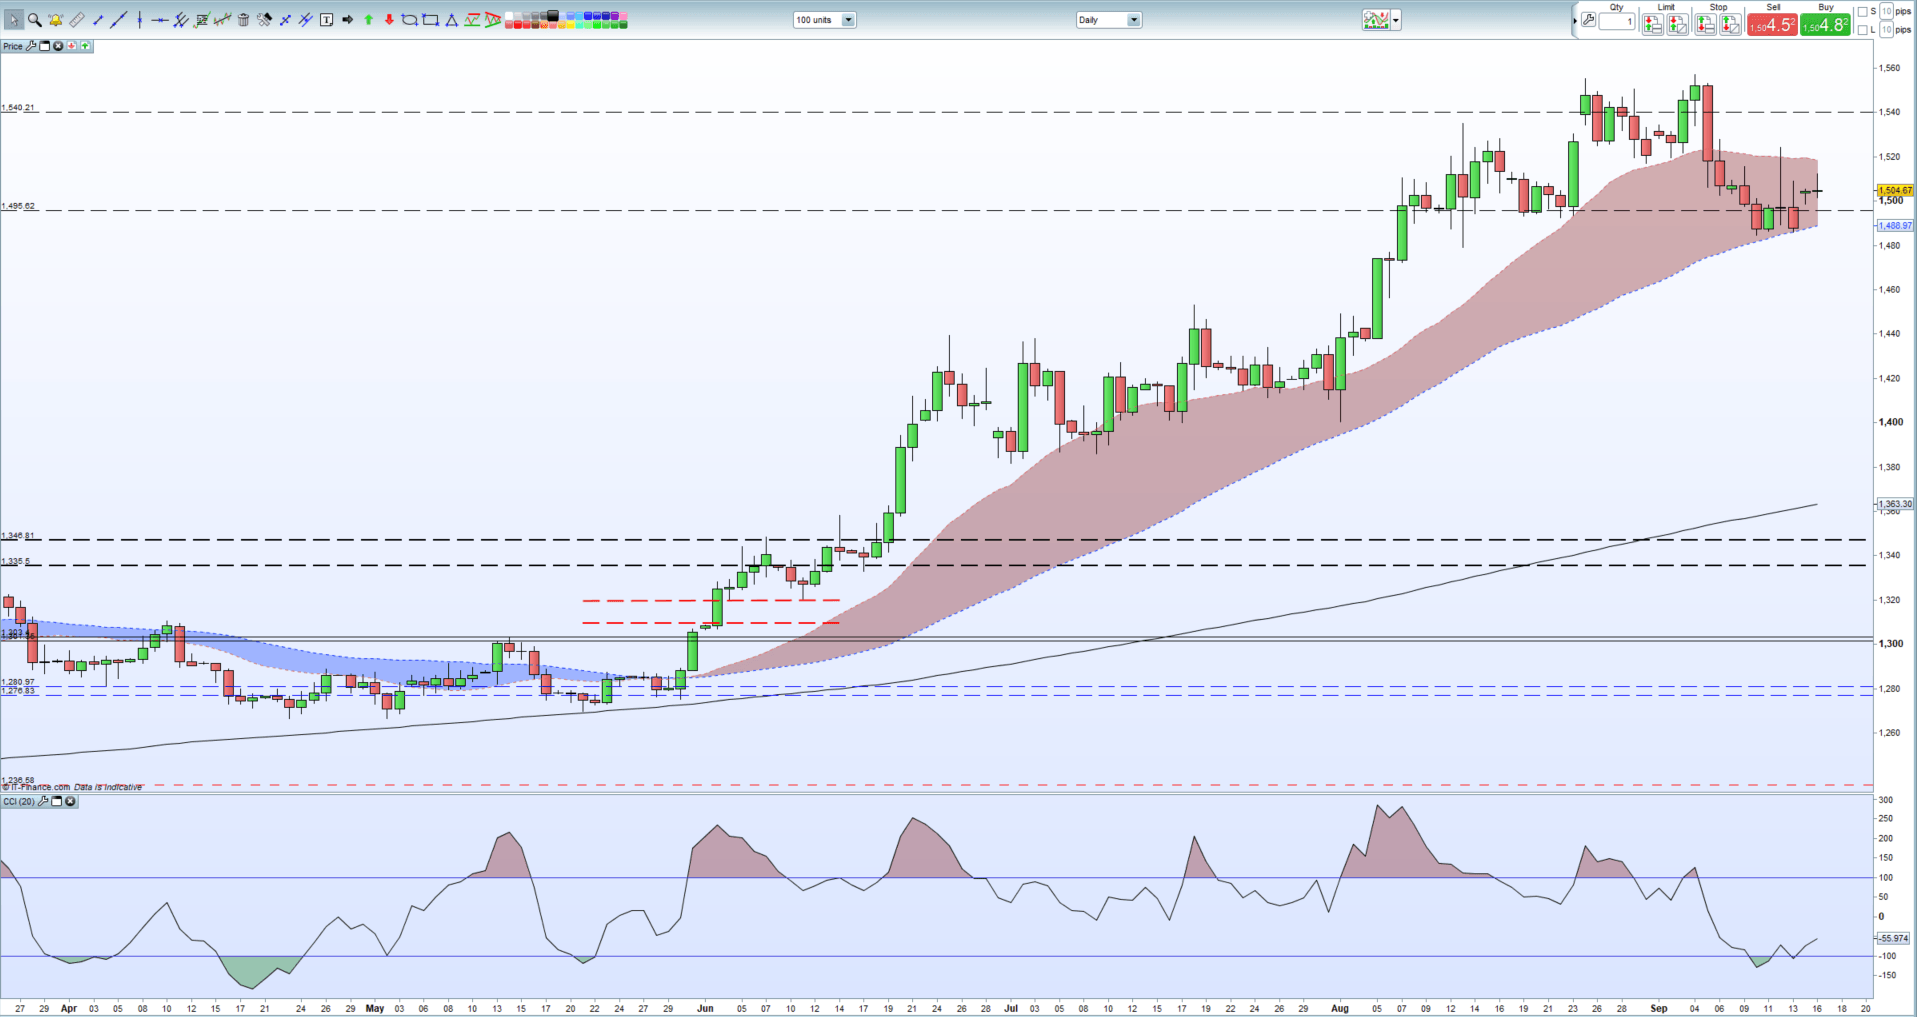This screenshot has width=1917, height=1017.
Task: Click the Price panel title
Action: pos(13,46)
